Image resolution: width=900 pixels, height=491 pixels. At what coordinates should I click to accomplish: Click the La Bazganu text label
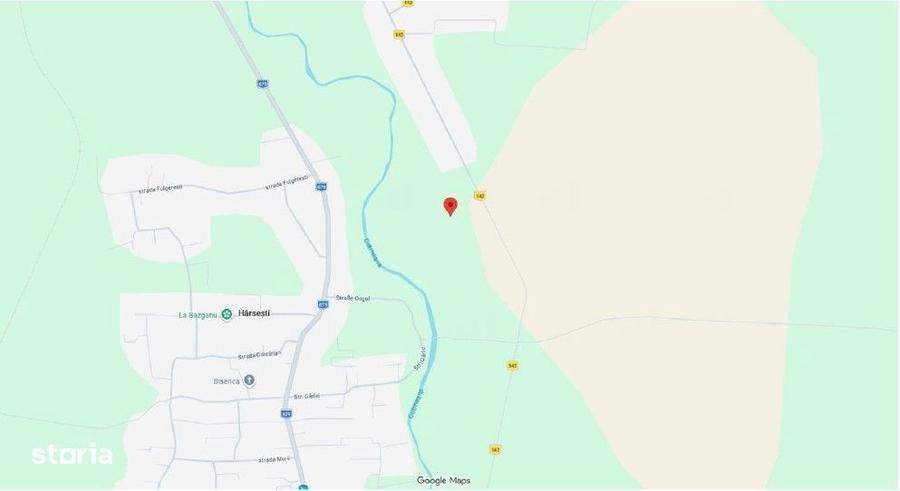[x=198, y=315]
